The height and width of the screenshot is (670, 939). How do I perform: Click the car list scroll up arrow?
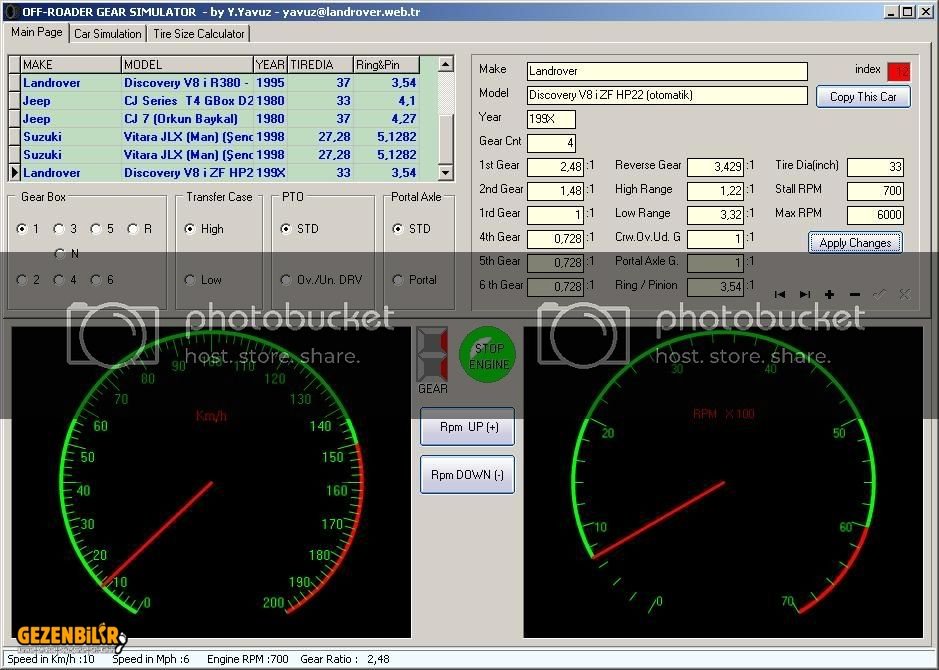pyautogui.click(x=446, y=64)
